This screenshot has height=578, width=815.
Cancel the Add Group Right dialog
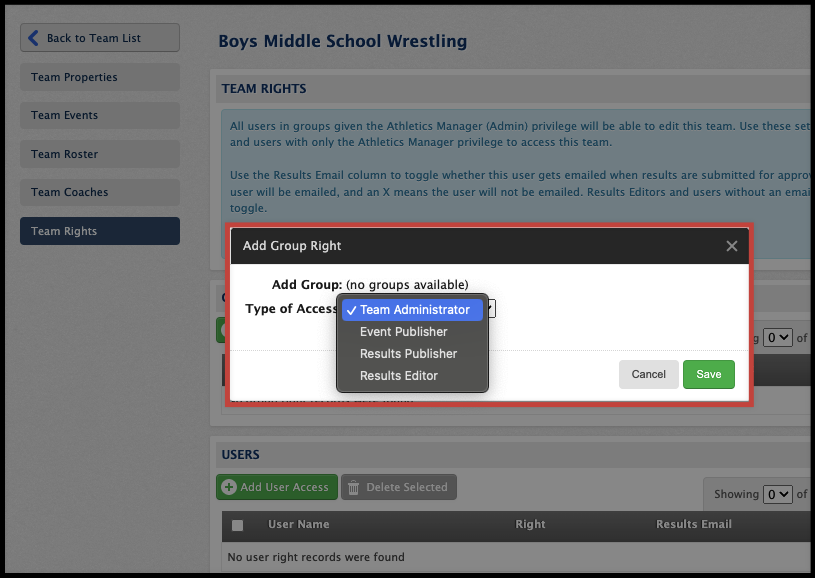tap(648, 374)
